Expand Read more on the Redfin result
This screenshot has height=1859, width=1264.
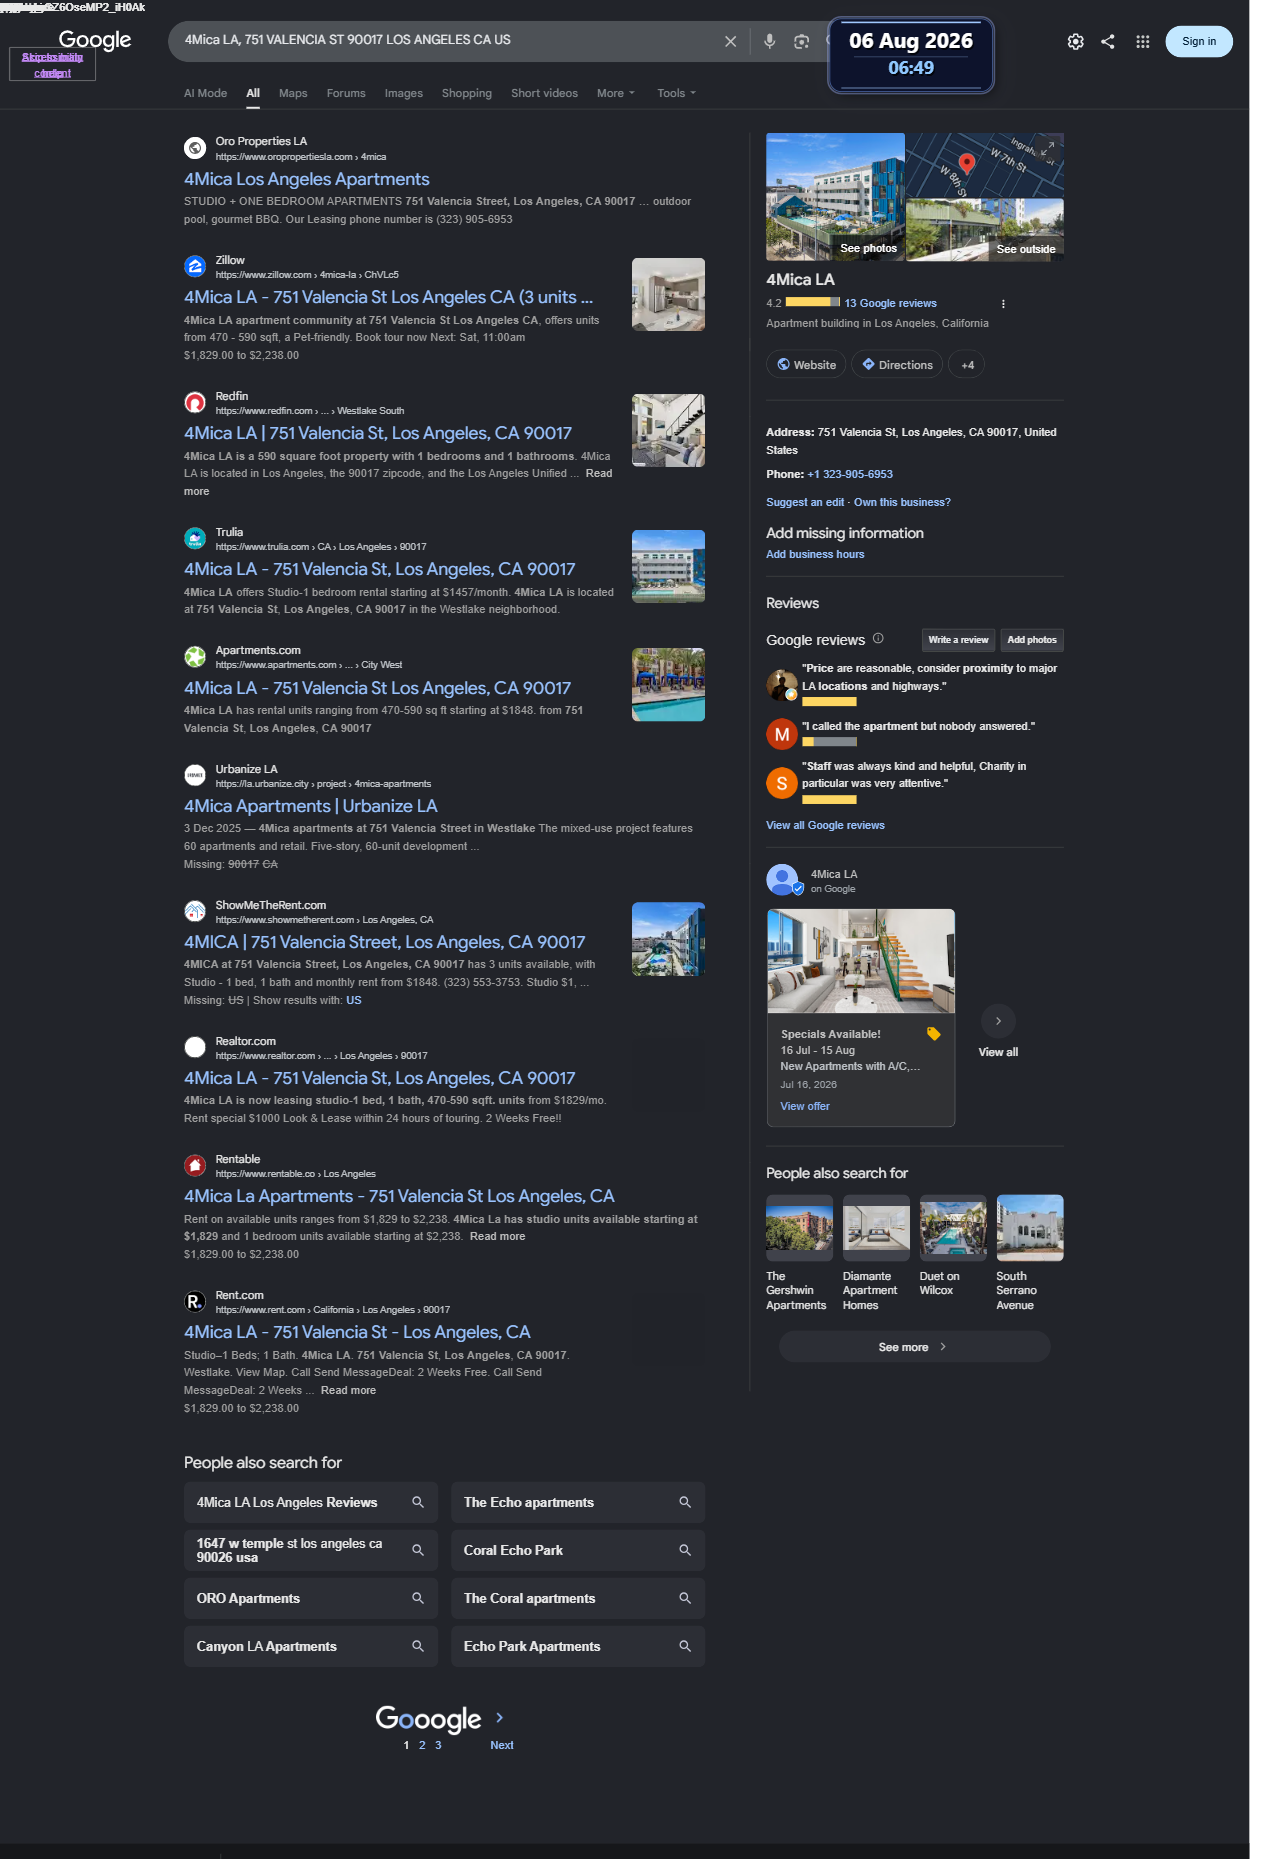(599, 473)
